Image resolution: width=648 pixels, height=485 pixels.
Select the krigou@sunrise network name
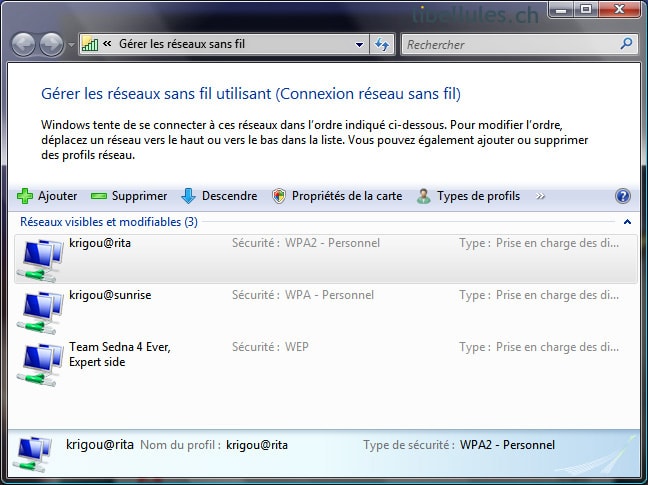(x=110, y=295)
